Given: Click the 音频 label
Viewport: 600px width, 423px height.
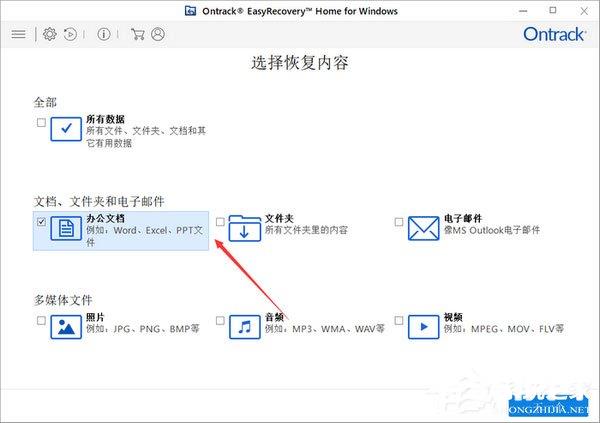Looking at the screenshot, I should click(274, 317).
